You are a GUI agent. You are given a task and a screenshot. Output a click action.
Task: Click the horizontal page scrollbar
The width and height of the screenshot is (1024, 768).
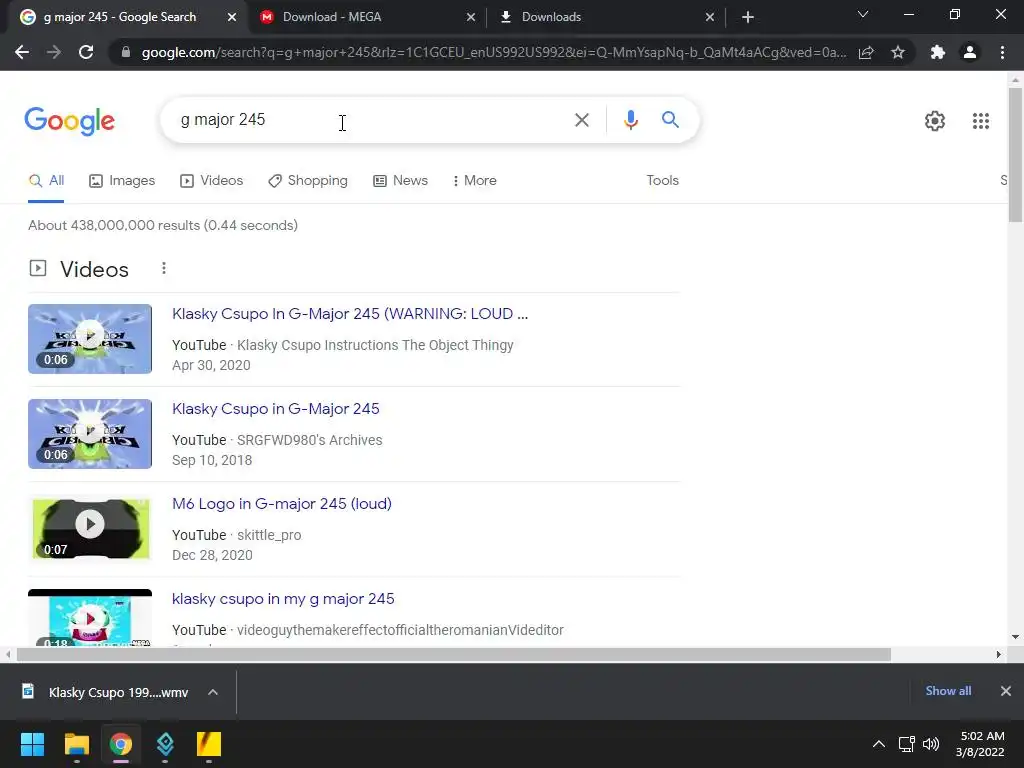(454, 654)
